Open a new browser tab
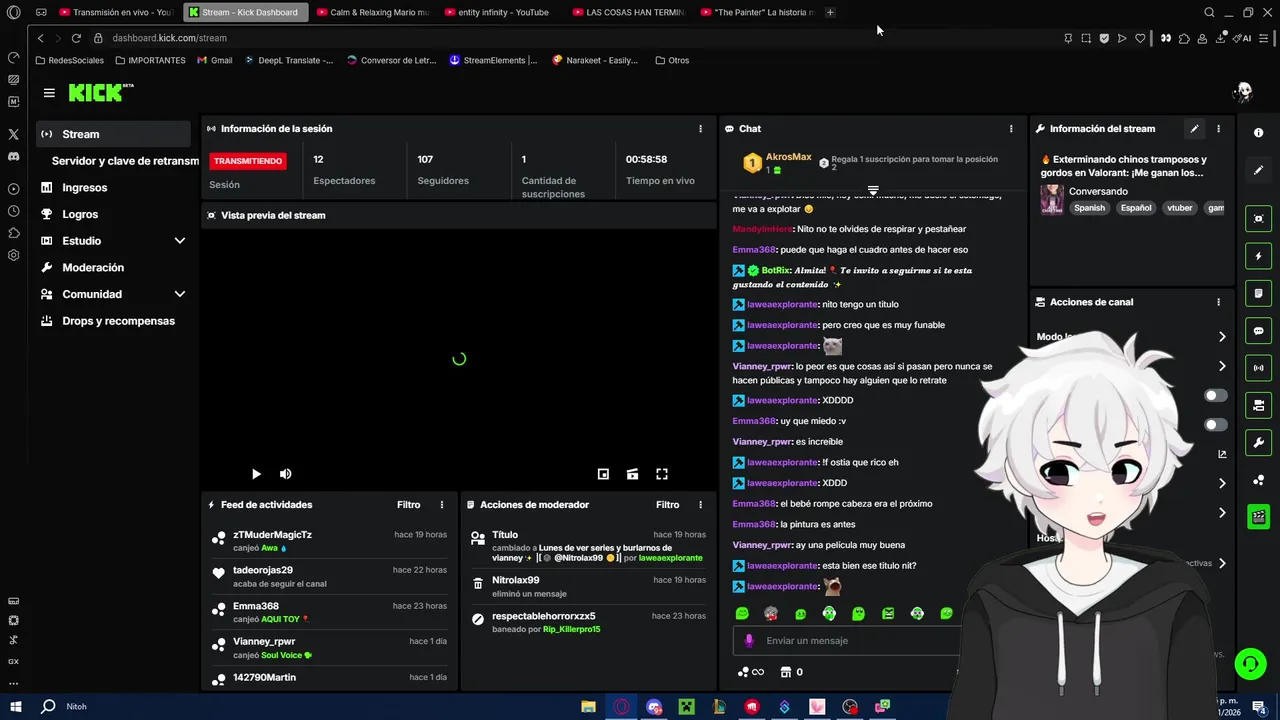1280x720 pixels. [x=830, y=12]
